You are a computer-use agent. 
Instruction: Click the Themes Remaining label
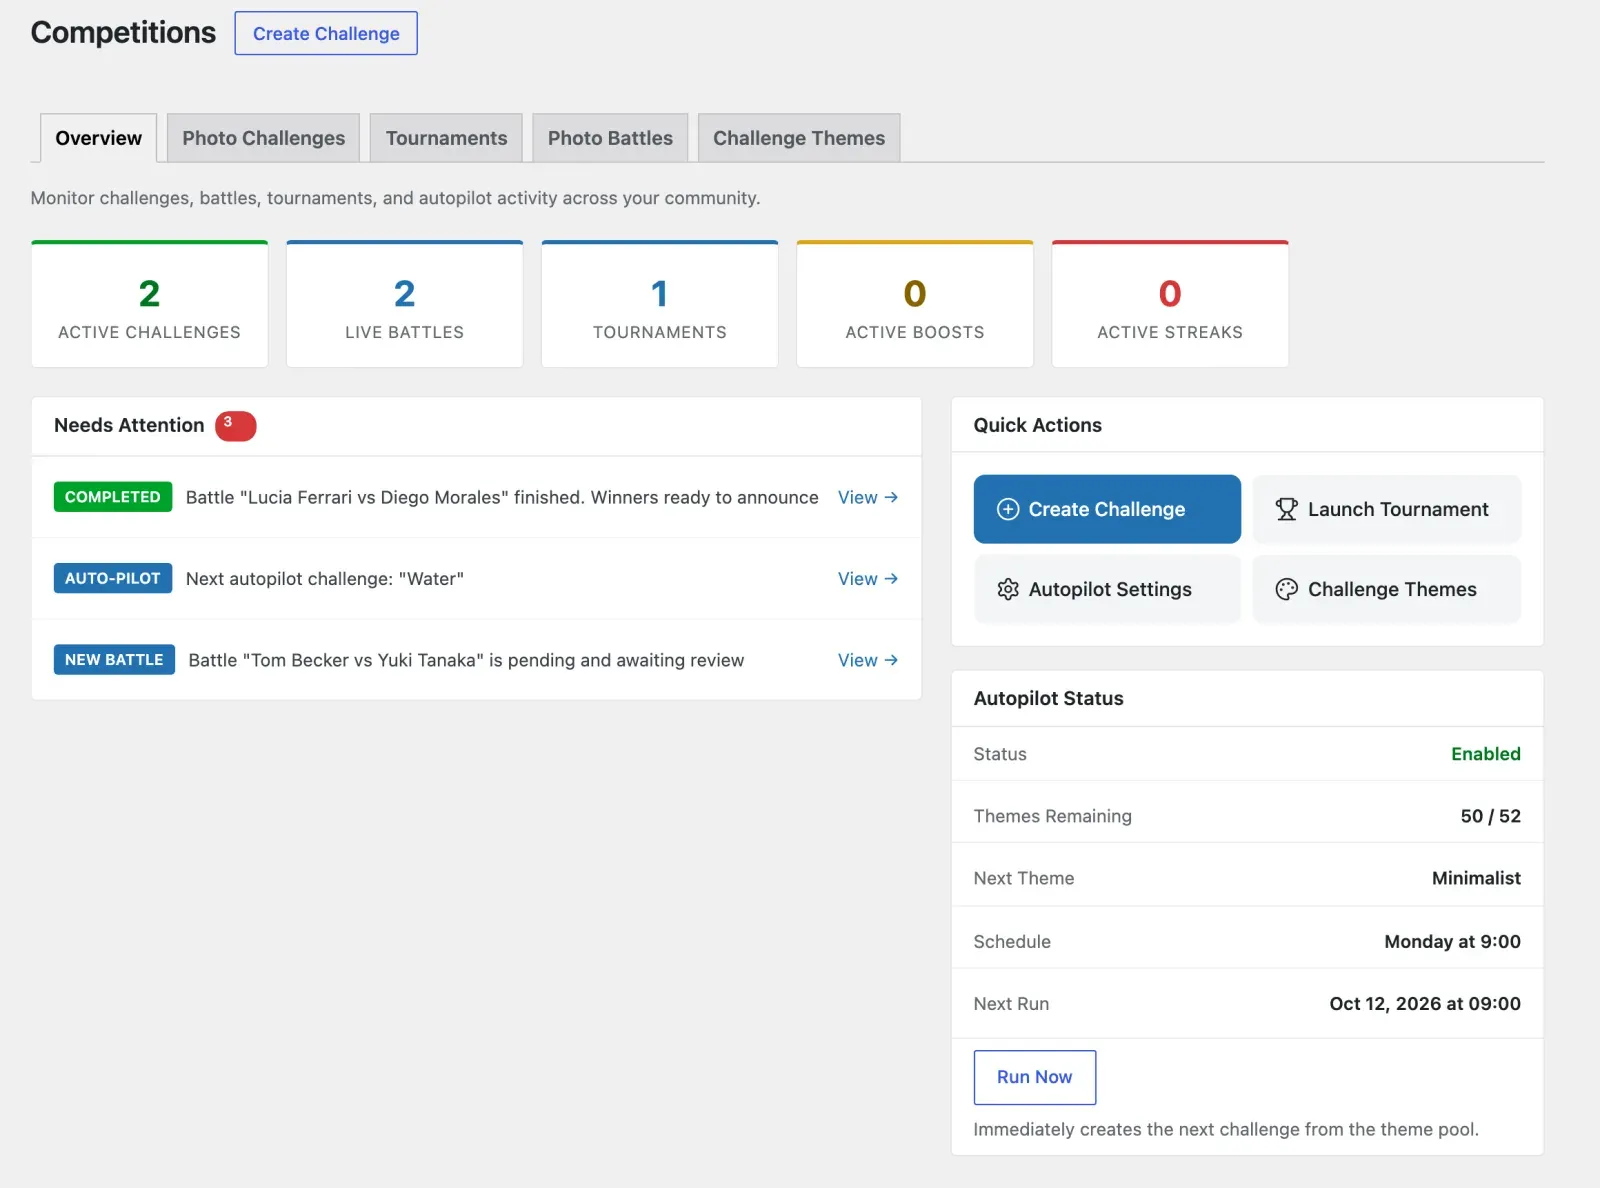coord(1052,816)
